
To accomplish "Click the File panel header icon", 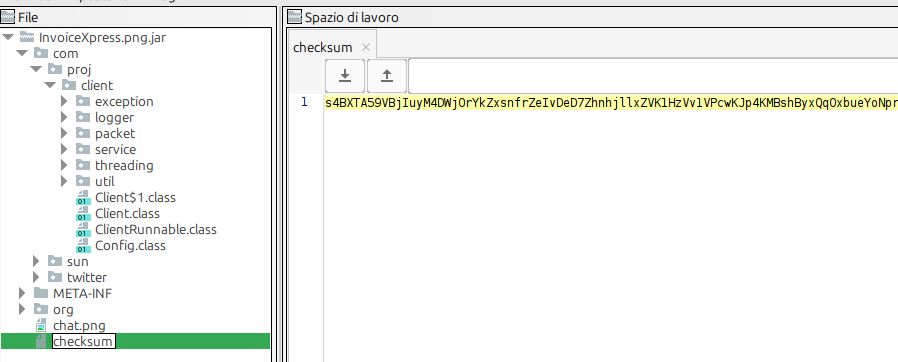I will 7,18.
